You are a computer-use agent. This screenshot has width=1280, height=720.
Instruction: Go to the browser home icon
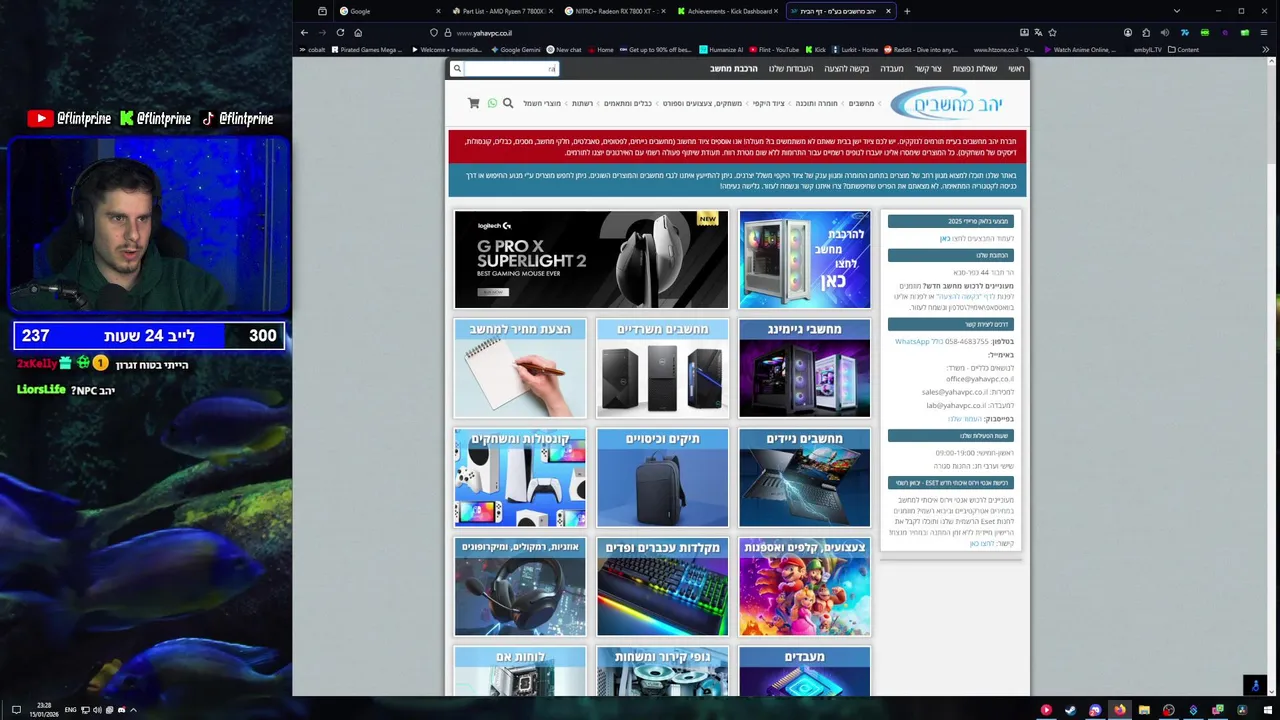click(358, 33)
